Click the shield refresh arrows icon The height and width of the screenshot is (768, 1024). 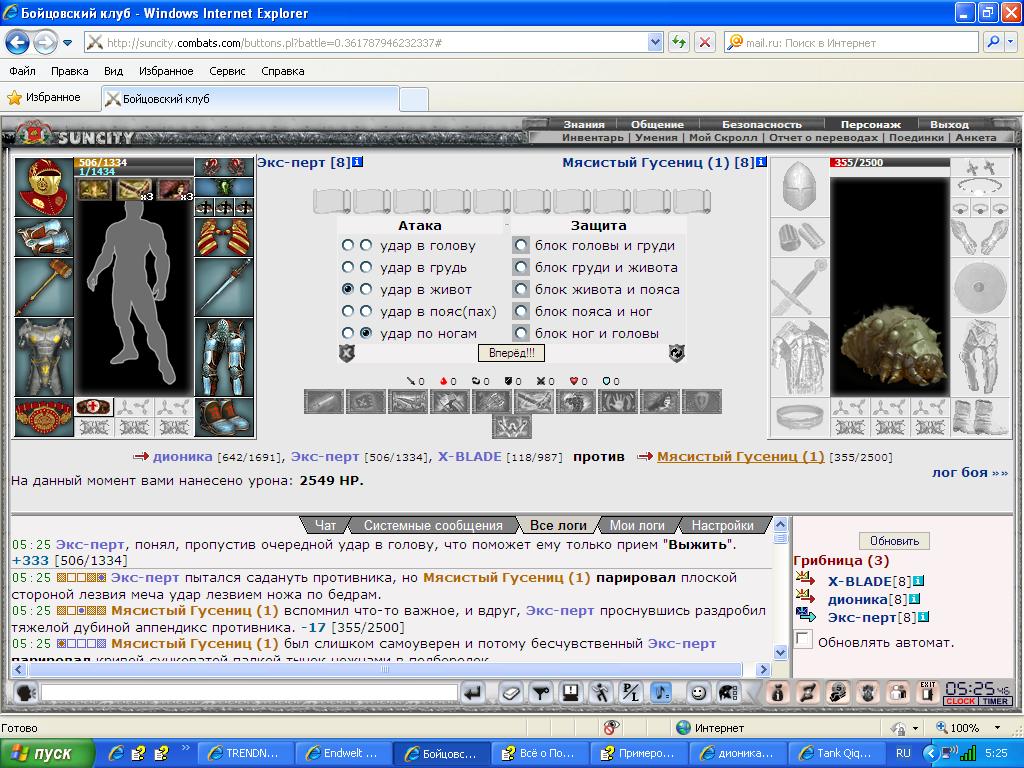tap(677, 353)
